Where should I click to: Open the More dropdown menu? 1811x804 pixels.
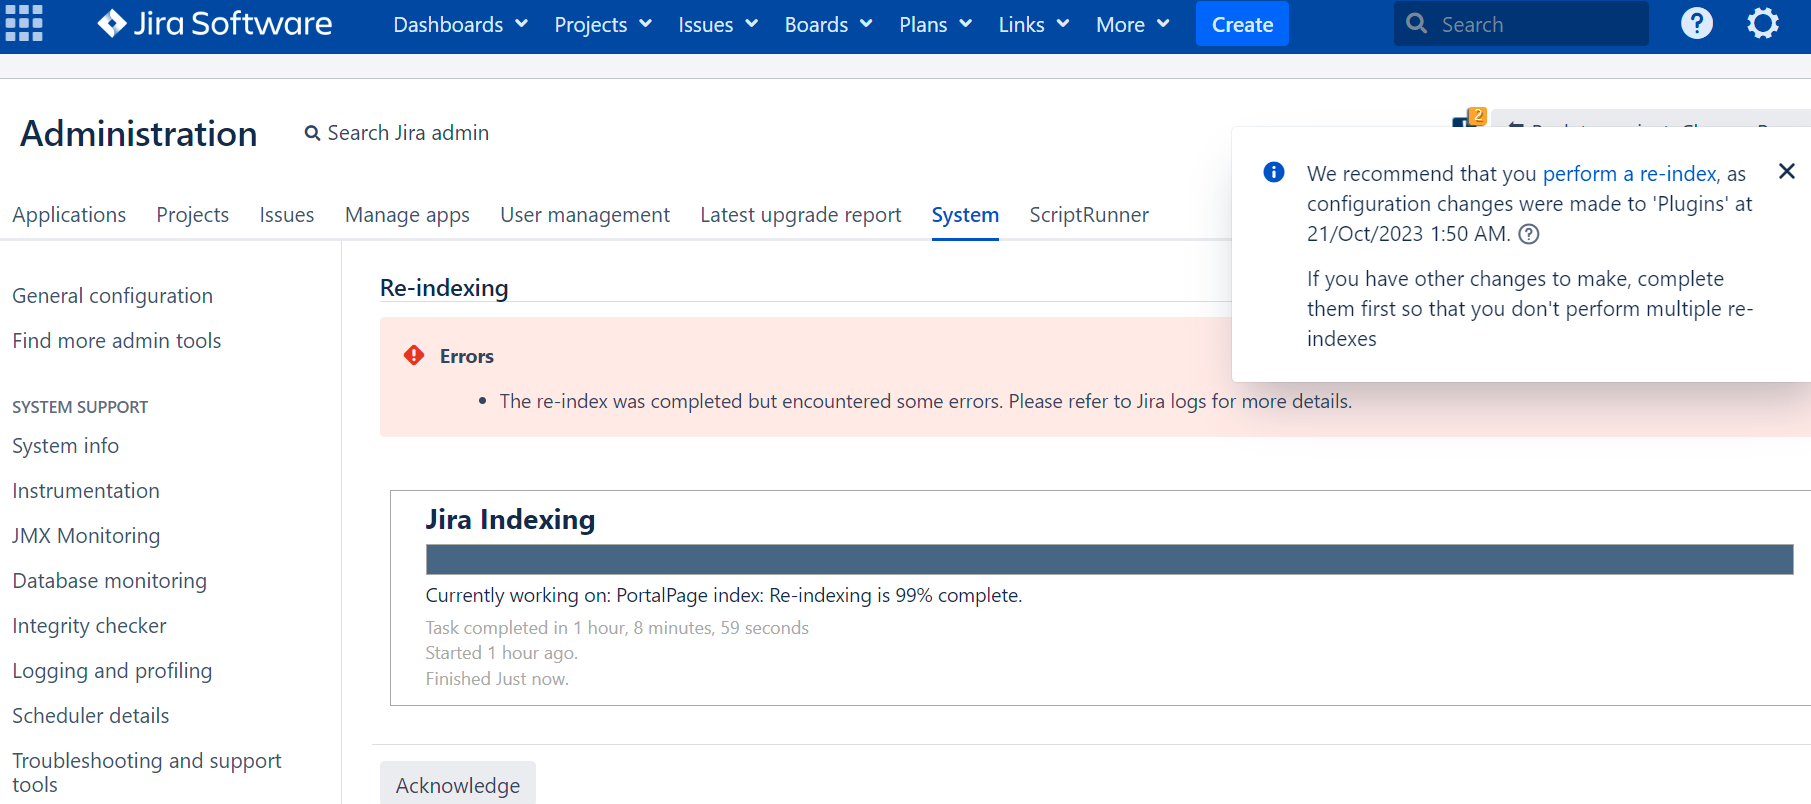point(1132,24)
